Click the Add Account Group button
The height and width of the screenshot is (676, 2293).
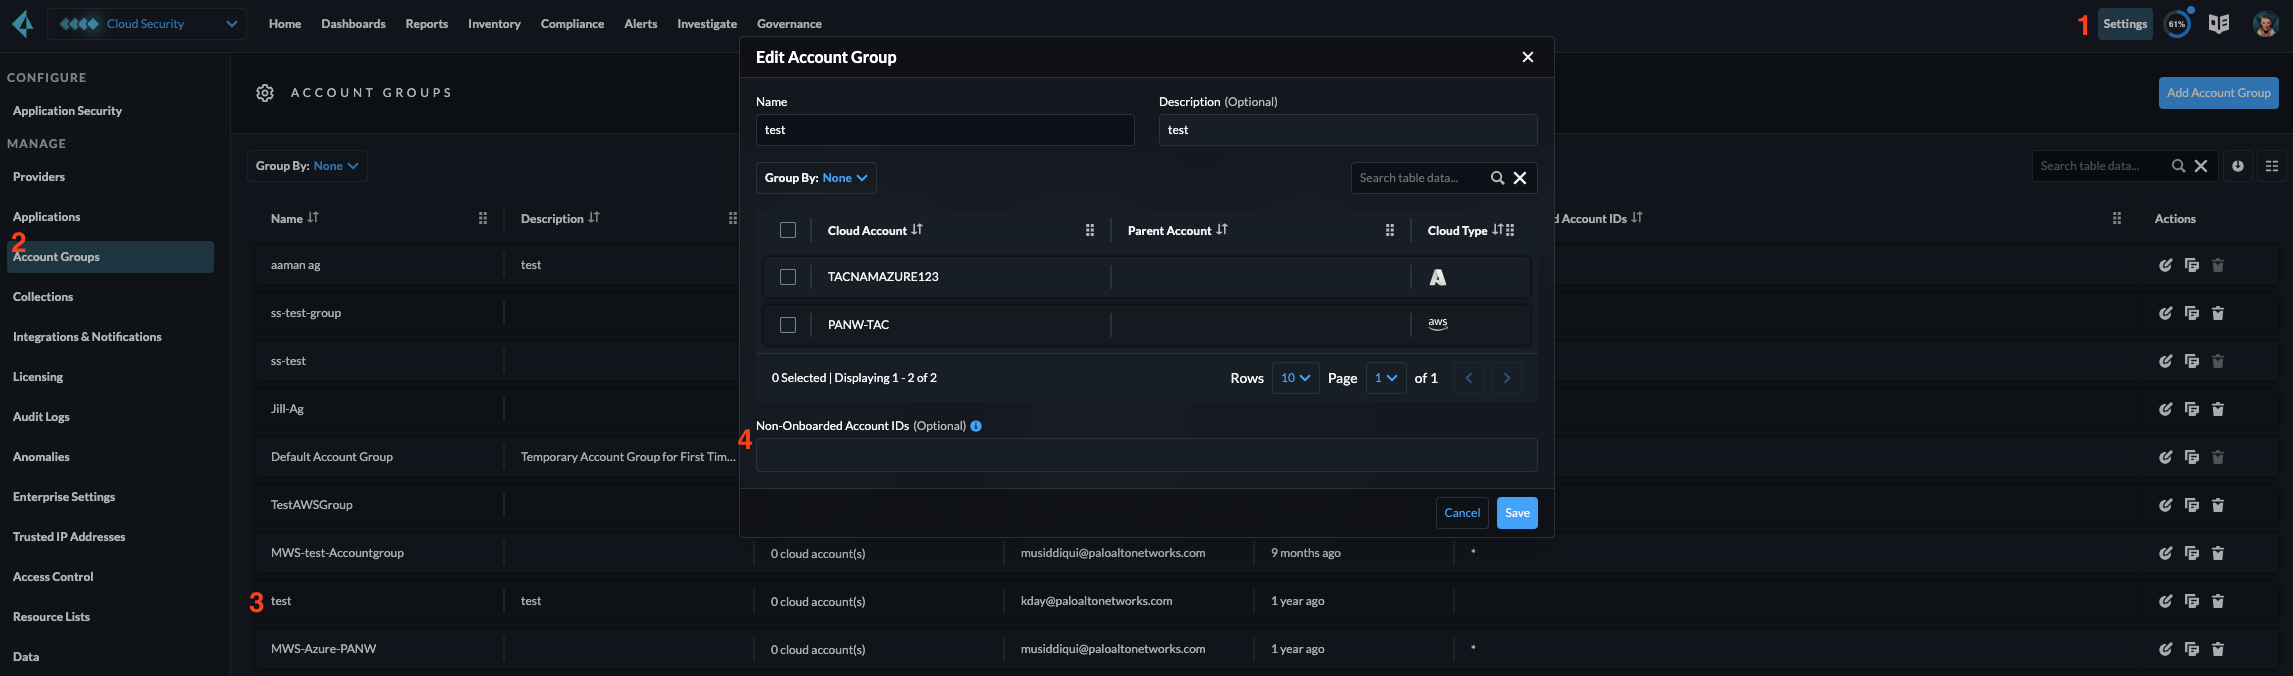pyautogui.click(x=2218, y=93)
